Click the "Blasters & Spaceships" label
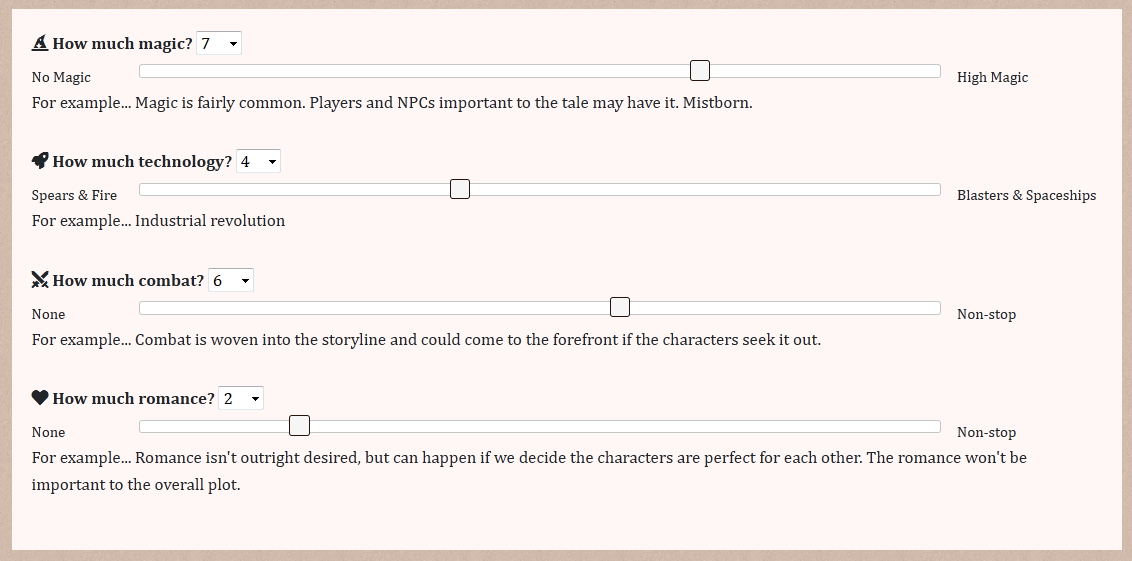The height and width of the screenshot is (561, 1132). [1026, 195]
